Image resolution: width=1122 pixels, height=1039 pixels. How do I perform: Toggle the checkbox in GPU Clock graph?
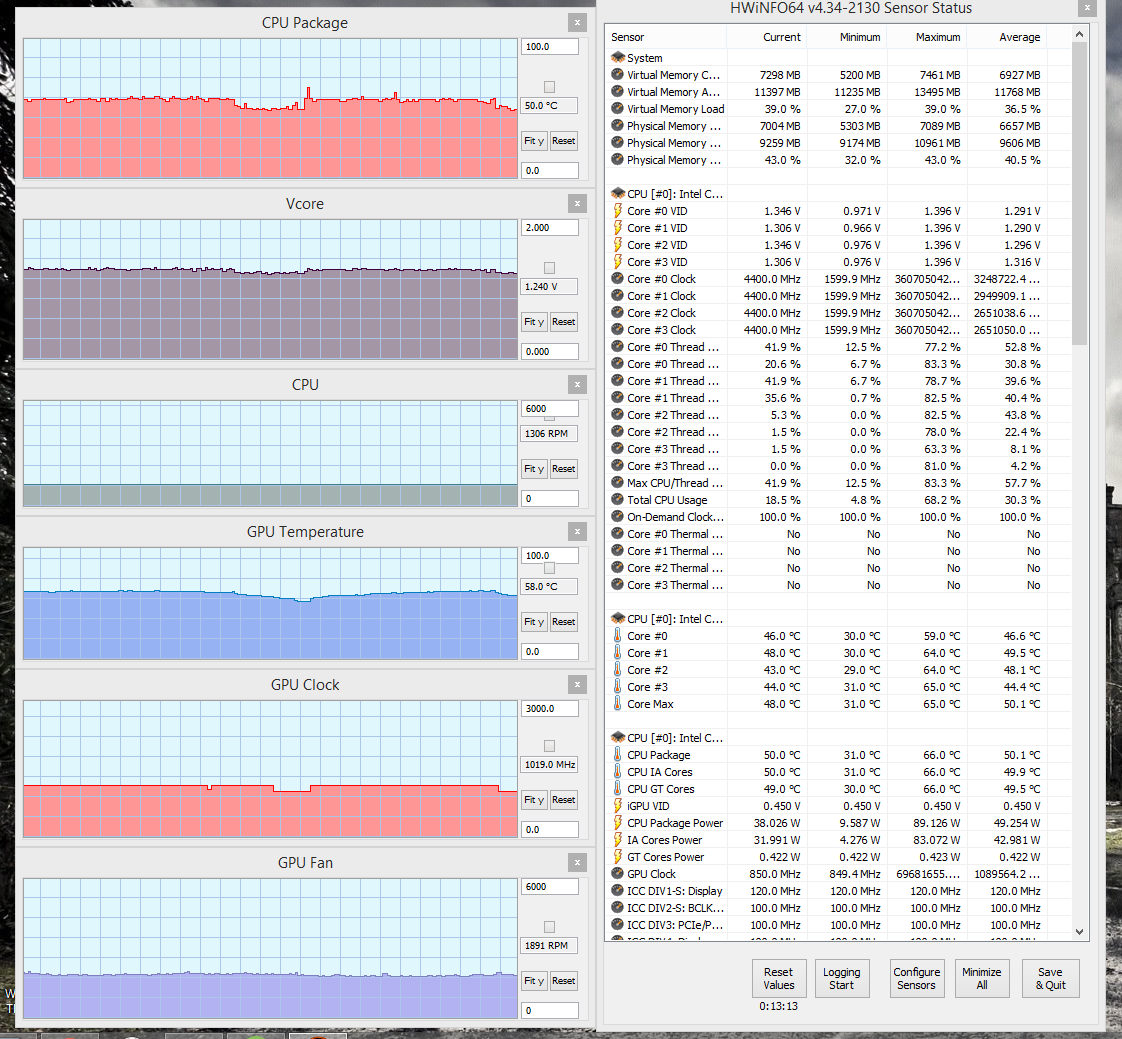point(550,746)
